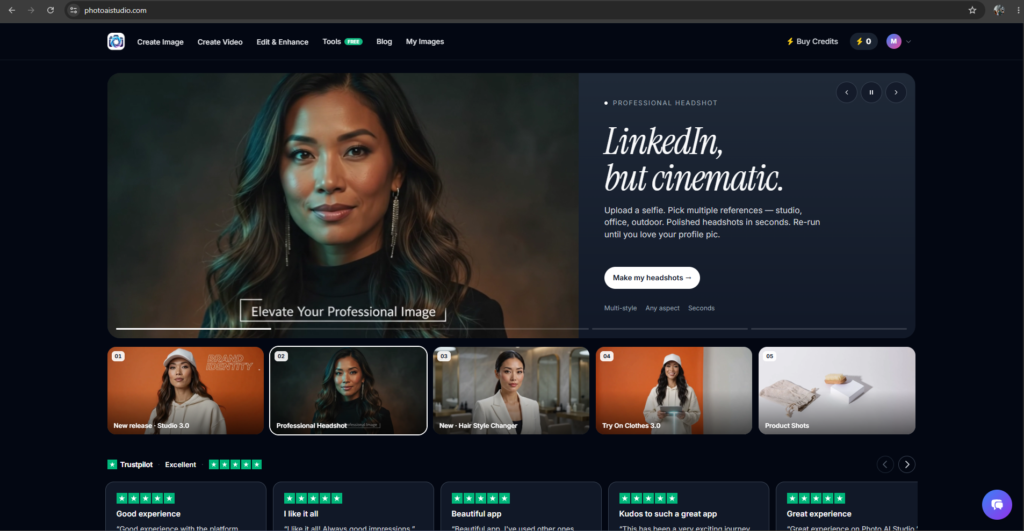Select Try On Clothes 3.0 thumbnail
This screenshot has width=1024, height=531.
673,391
